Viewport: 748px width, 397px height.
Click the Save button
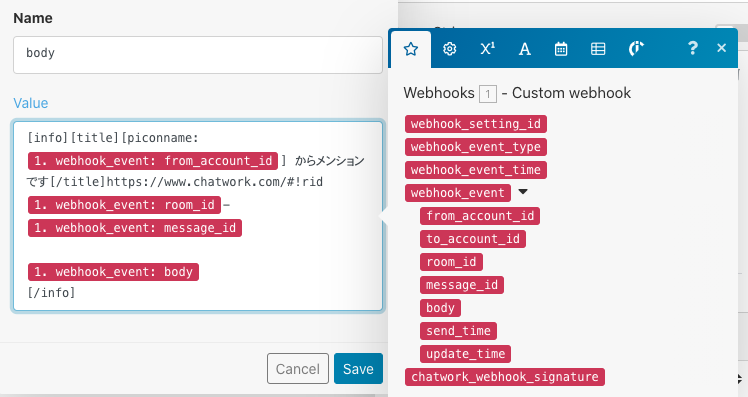coord(358,368)
